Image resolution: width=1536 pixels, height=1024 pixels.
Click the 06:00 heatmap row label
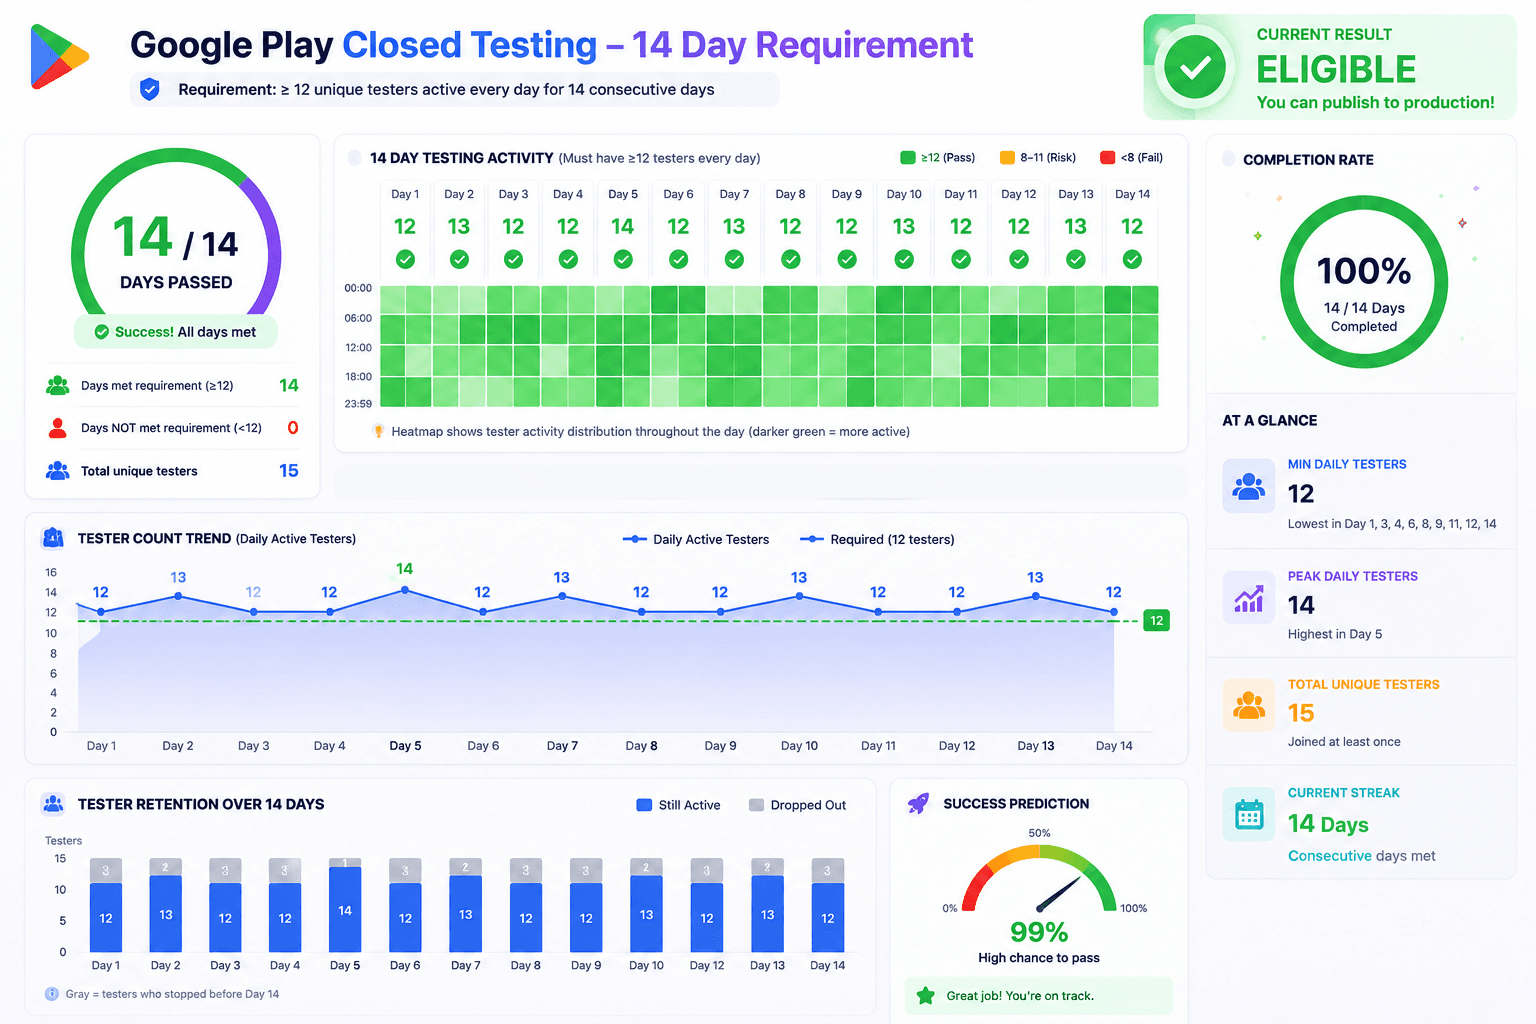tap(358, 318)
